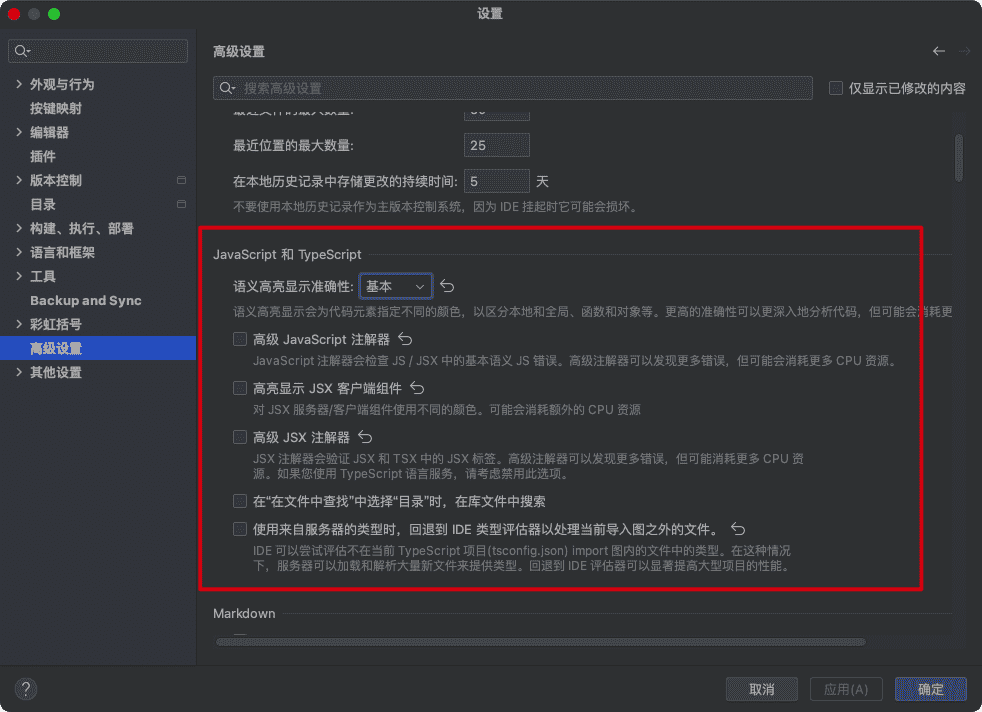
Task: Enable 高级 JavaScript 注解器 checkbox
Action: (x=240, y=340)
